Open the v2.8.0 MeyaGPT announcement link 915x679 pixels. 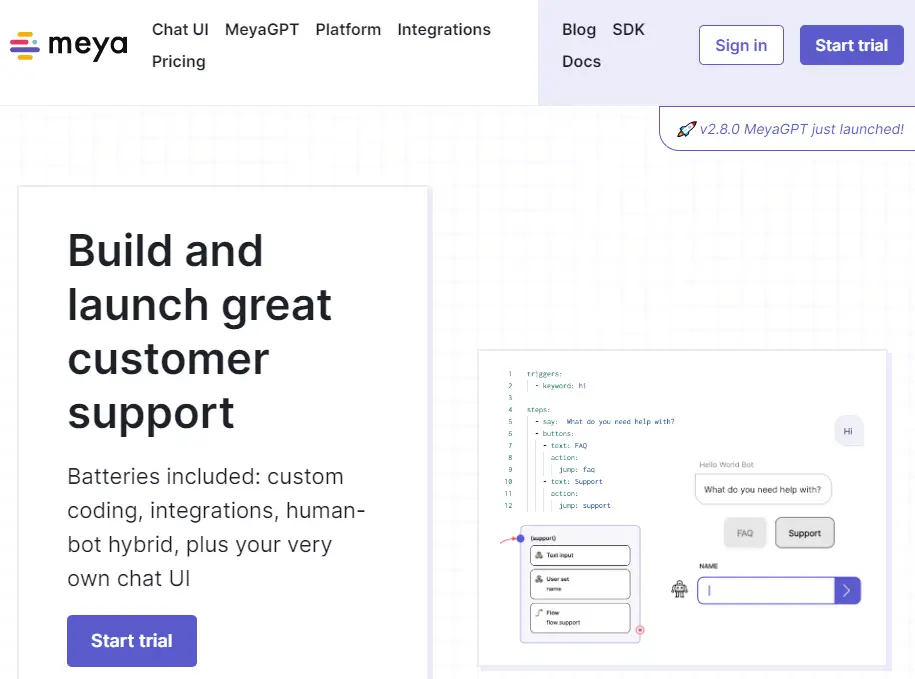coord(798,129)
